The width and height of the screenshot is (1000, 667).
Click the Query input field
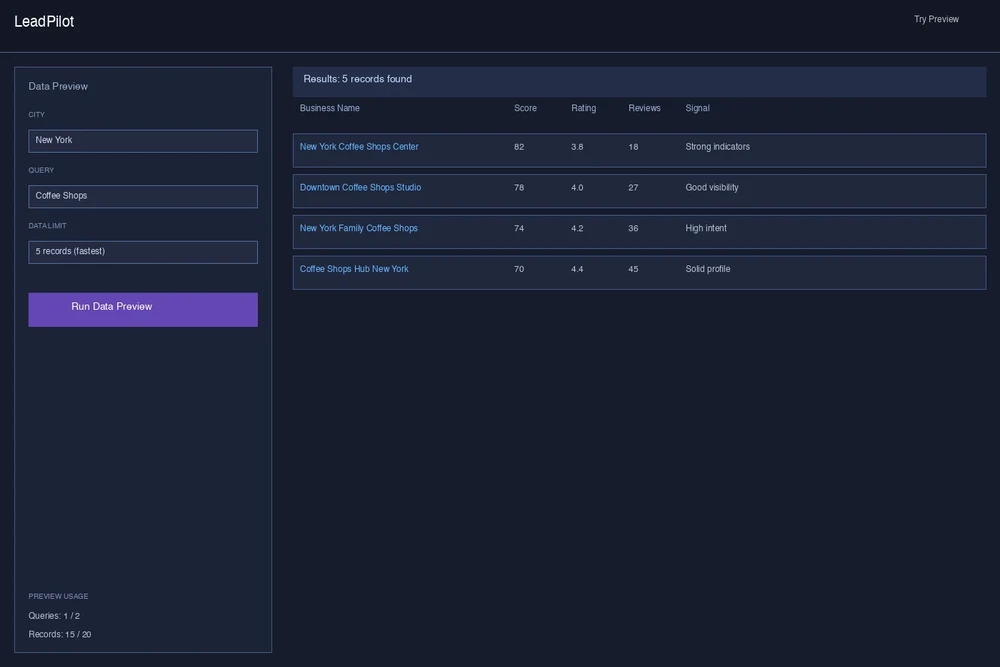[143, 196]
